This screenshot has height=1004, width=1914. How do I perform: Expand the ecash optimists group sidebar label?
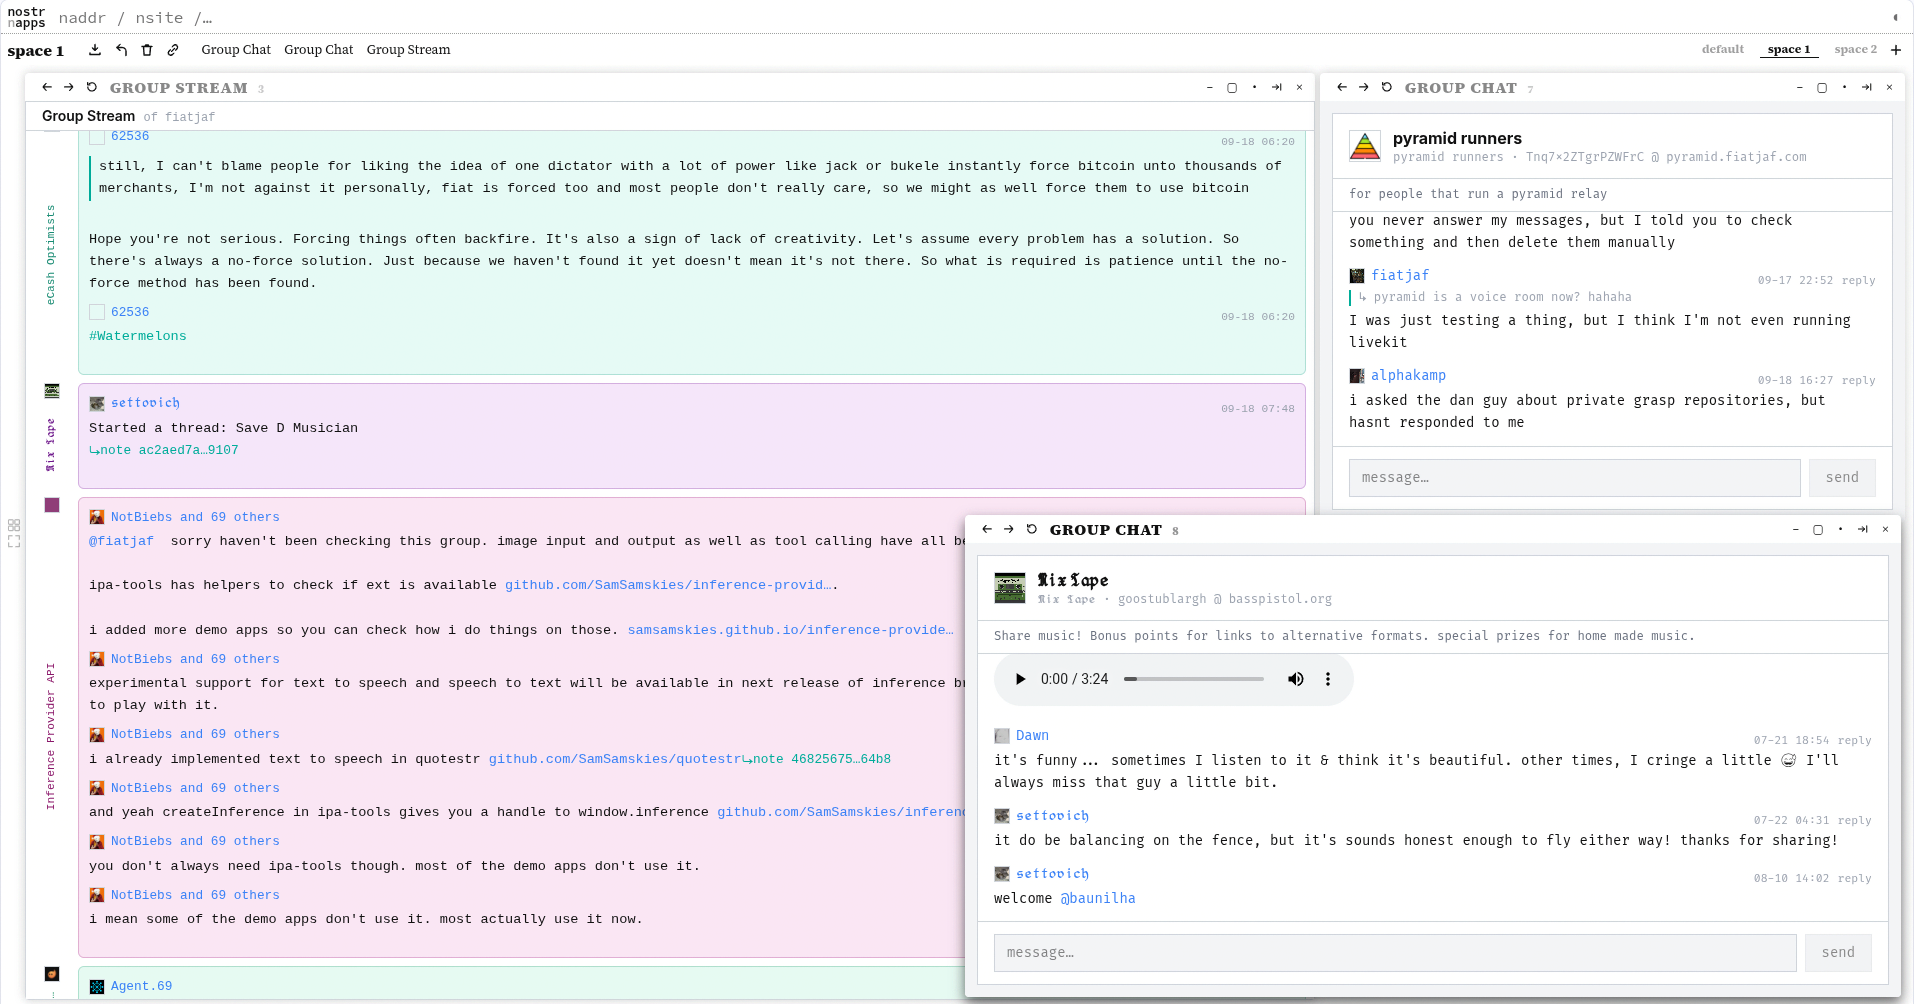pyautogui.click(x=50, y=255)
